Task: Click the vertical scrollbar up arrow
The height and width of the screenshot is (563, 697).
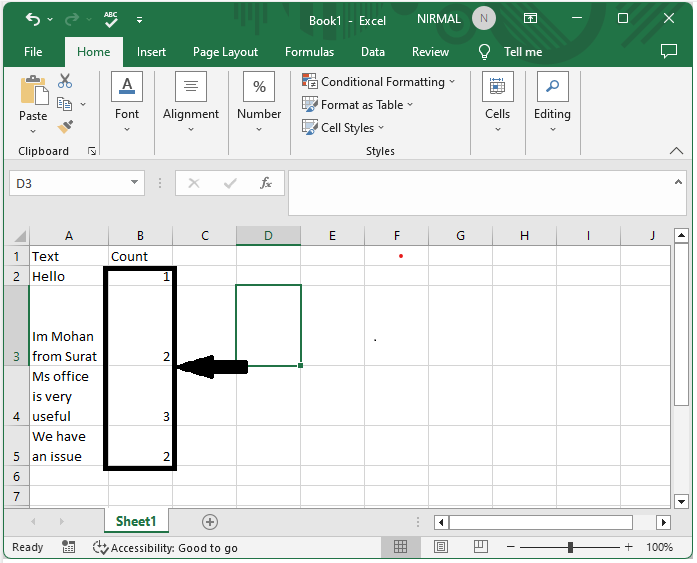Action: click(x=681, y=236)
